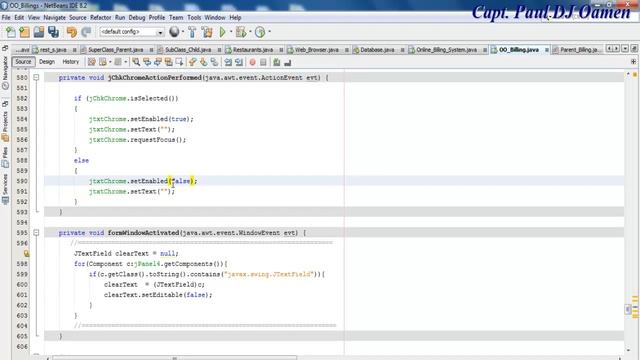Click jtxtChrome.requestFocus() code line
The image size is (640, 360).
[x=137, y=140]
